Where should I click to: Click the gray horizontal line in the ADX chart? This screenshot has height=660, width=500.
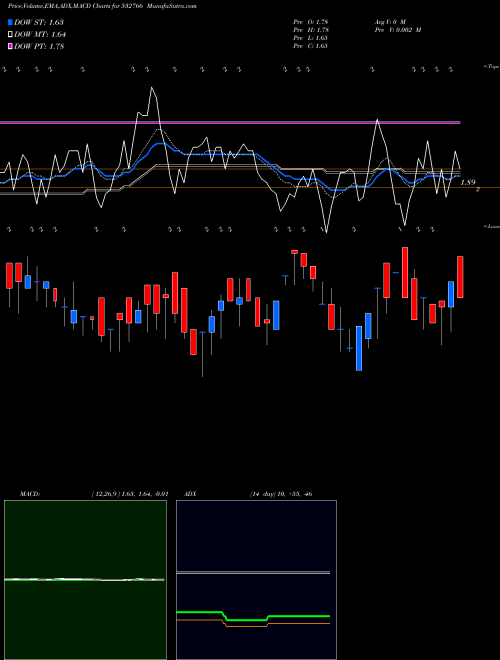[x=253, y=572]
